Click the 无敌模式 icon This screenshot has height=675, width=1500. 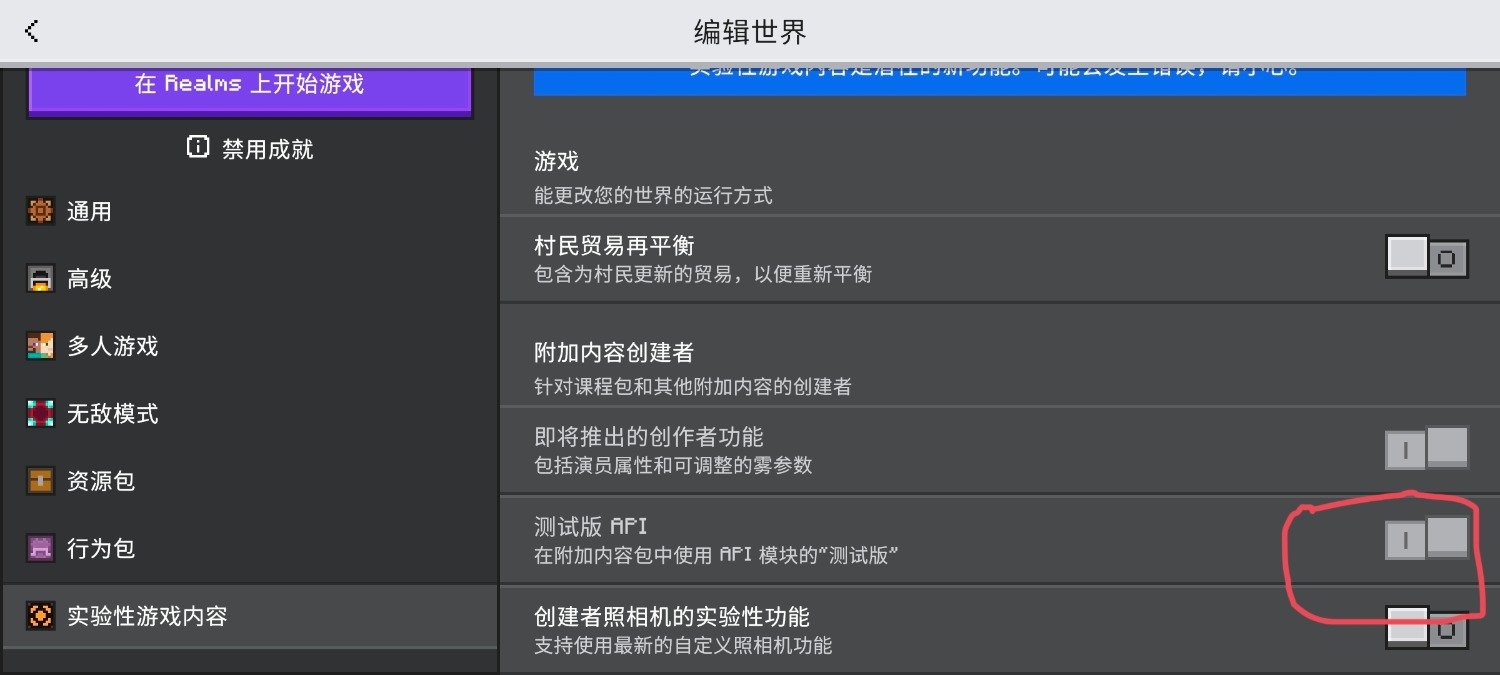coord(40,413)
